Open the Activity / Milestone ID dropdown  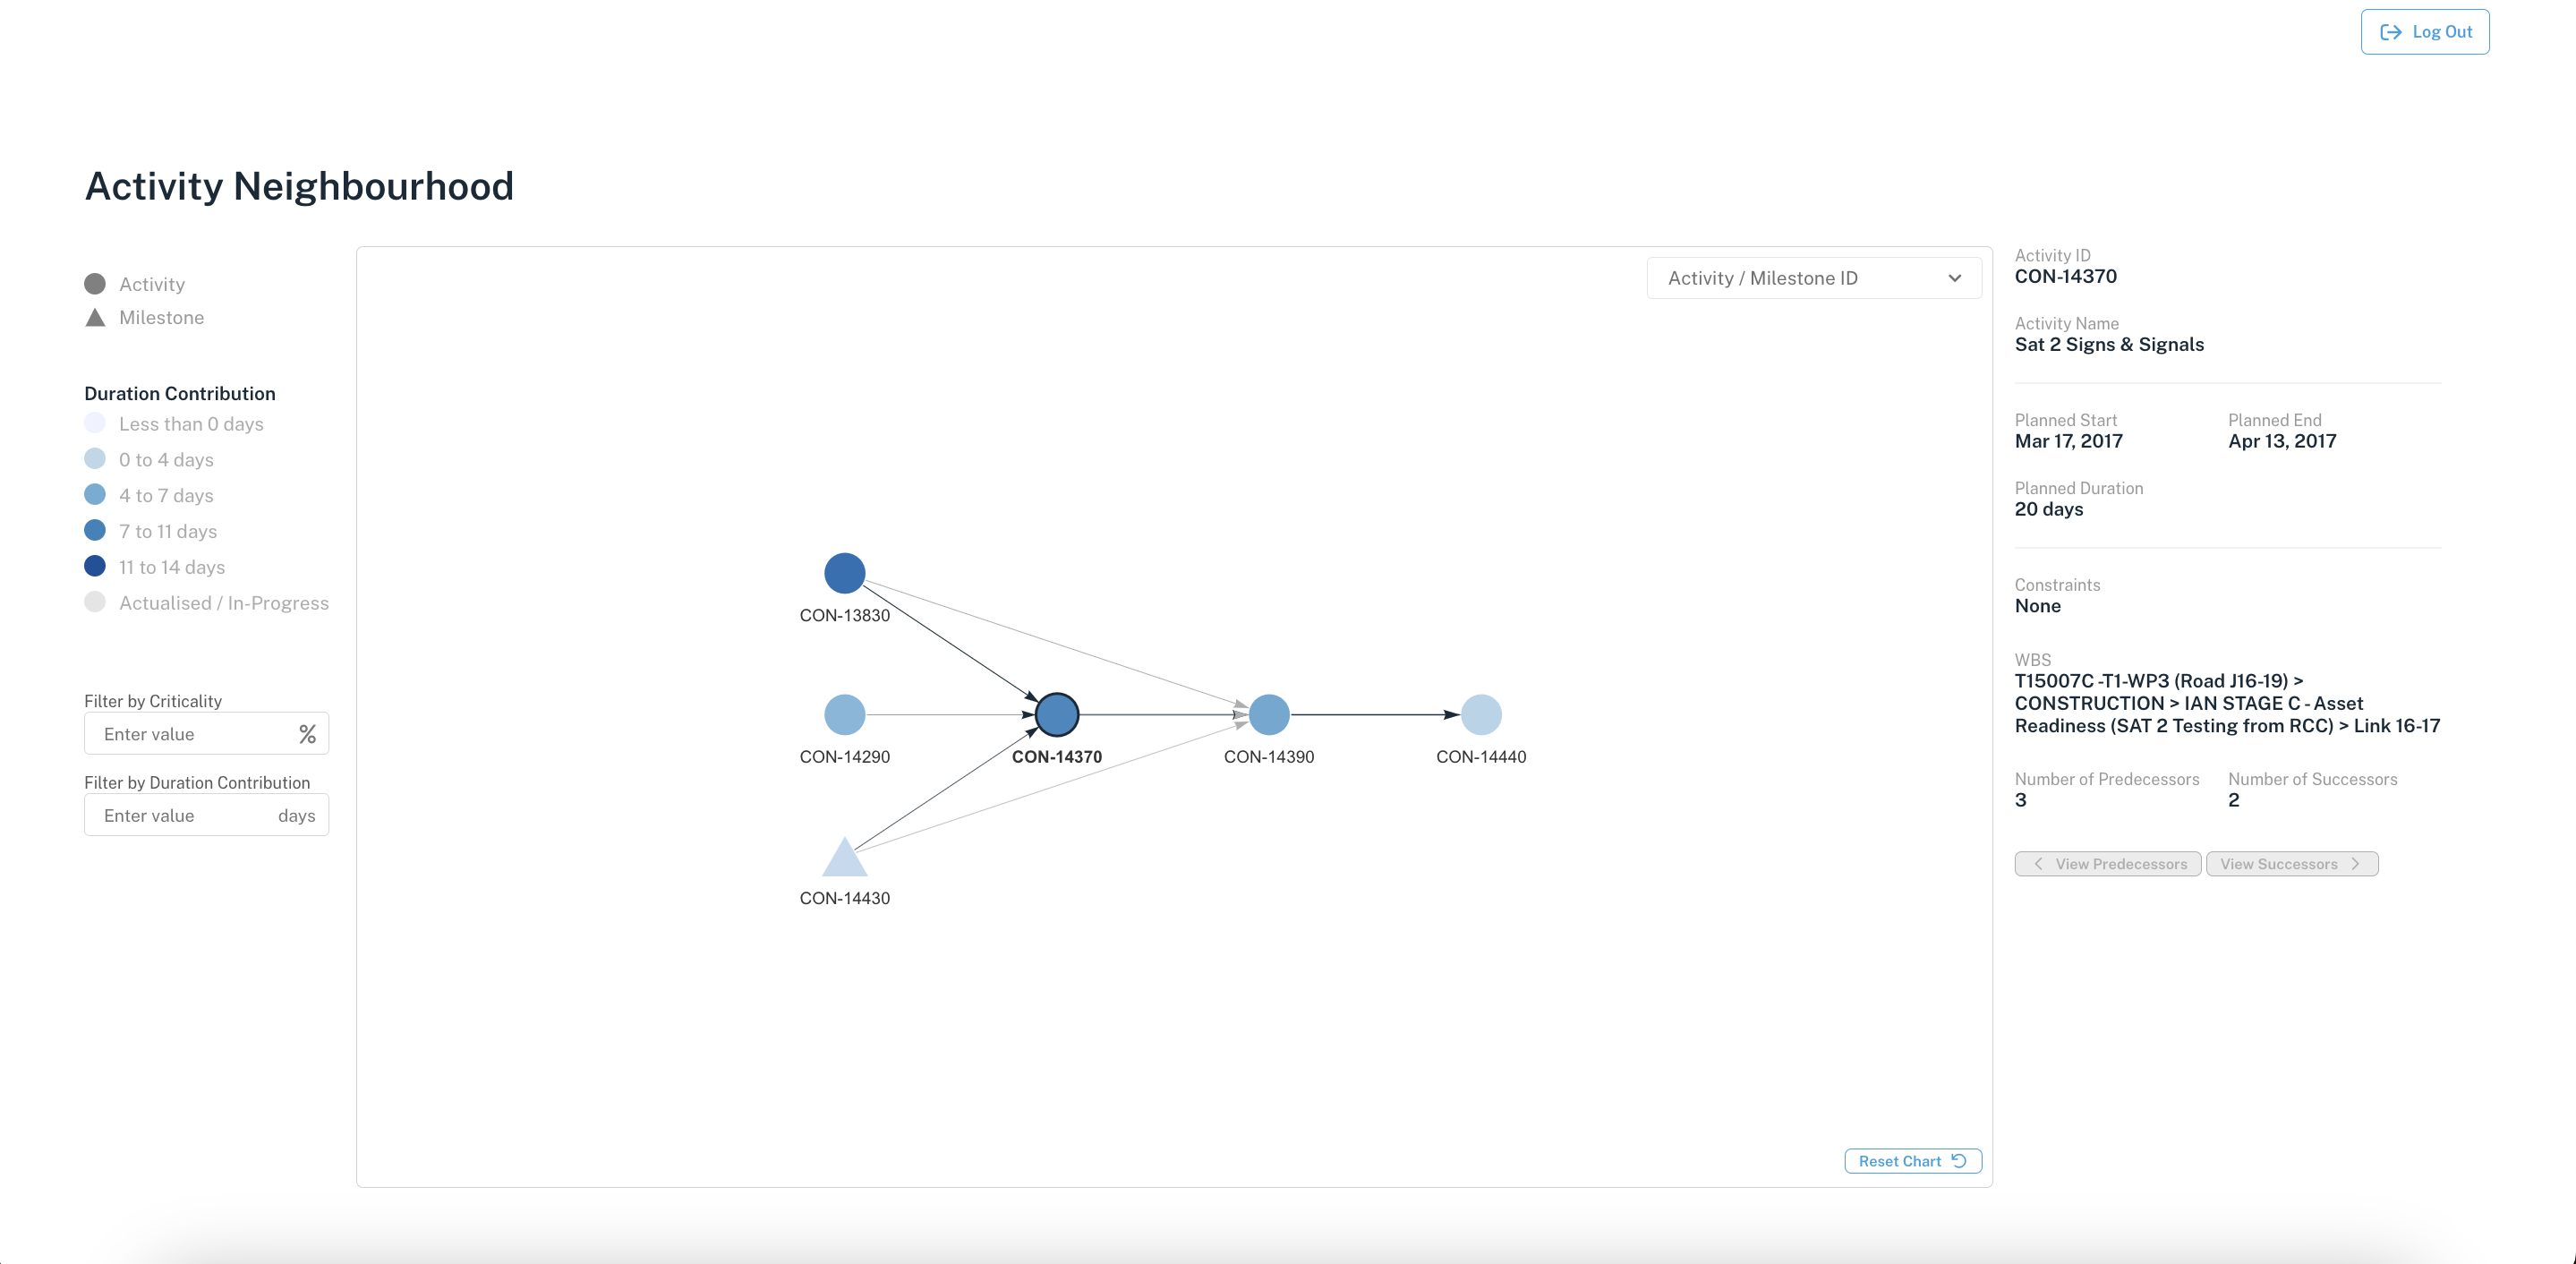1814,278
